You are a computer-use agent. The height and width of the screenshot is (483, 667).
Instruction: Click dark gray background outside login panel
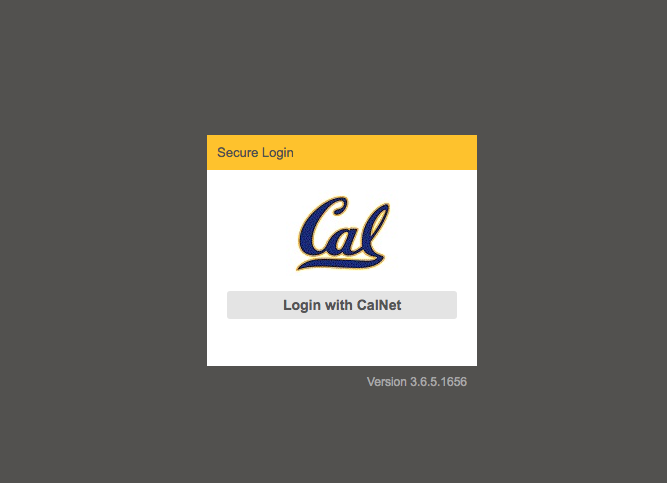[x=102, y=238]
